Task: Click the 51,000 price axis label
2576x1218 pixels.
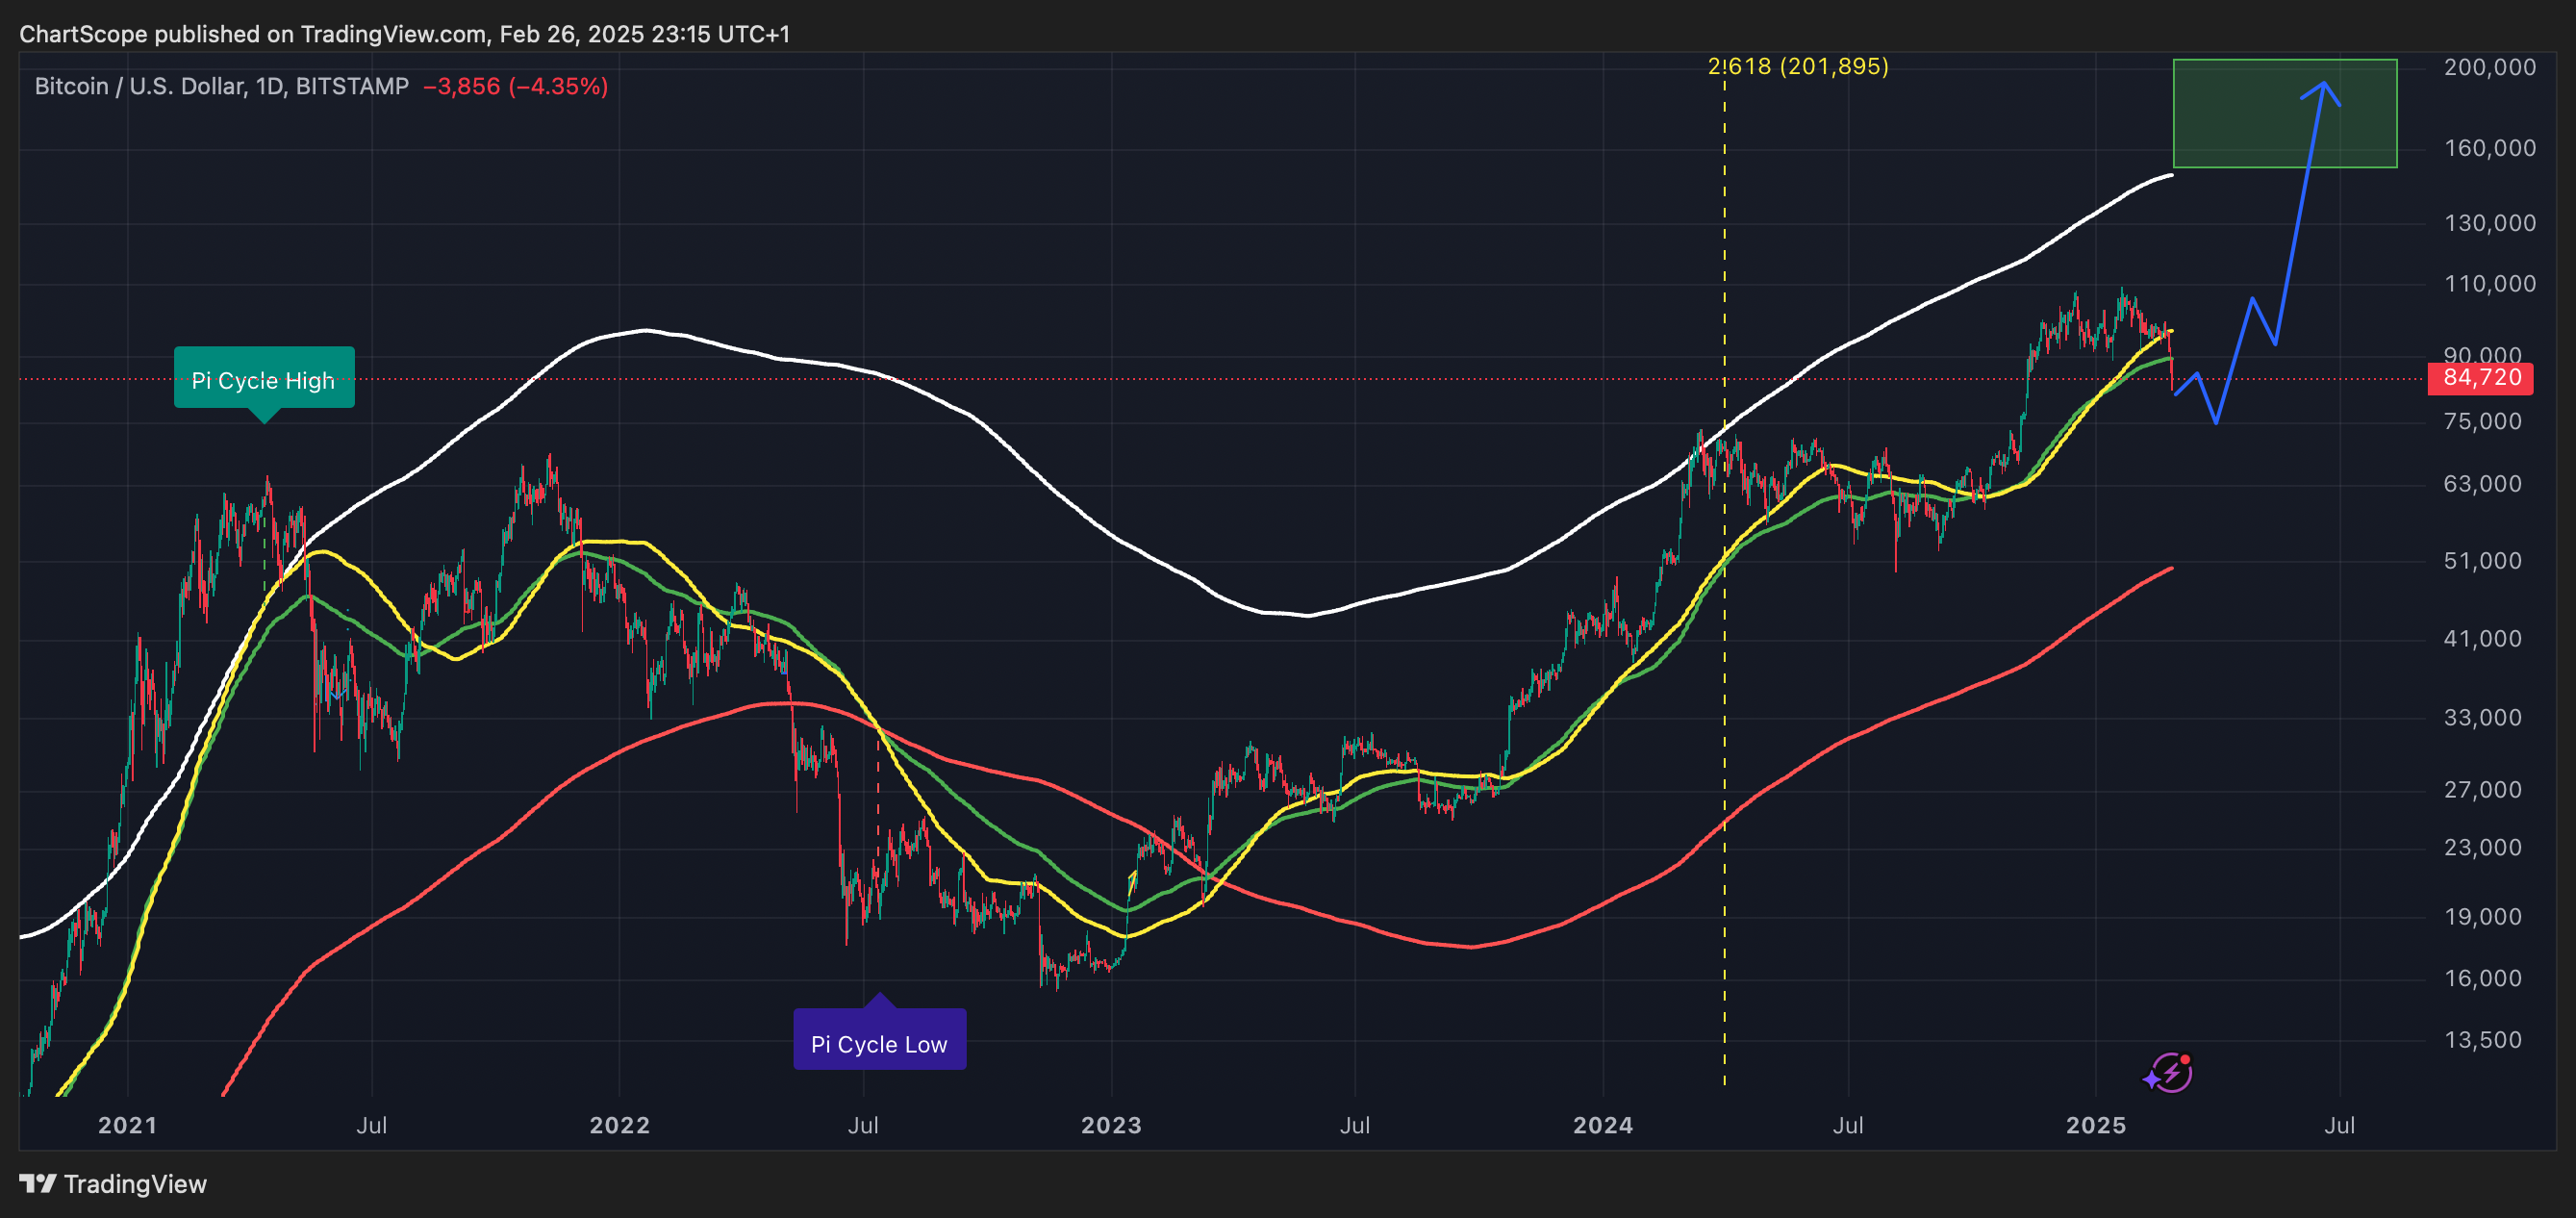Action: coord(2482,561)
